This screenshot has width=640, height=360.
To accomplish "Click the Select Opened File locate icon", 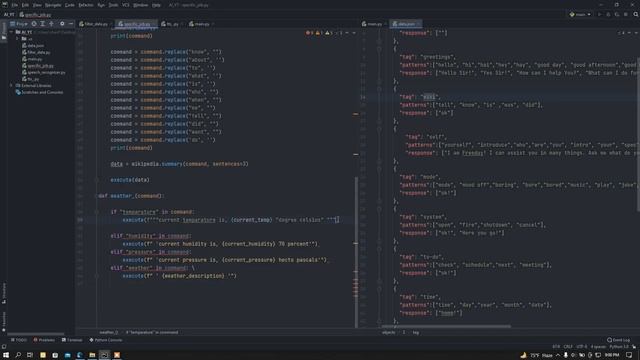I will (x=34, y=24).
